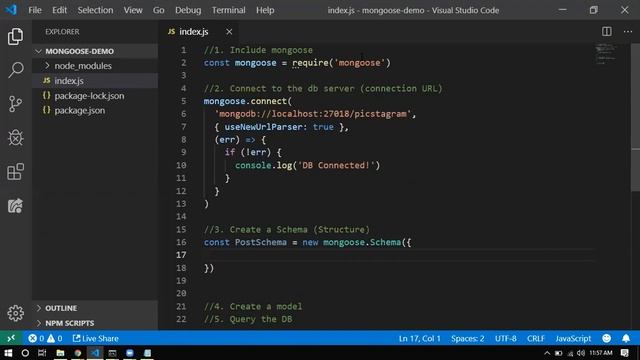Expand the node_modules folder
The width and height of the screenshot is (640, 360).
click(95, 66)
